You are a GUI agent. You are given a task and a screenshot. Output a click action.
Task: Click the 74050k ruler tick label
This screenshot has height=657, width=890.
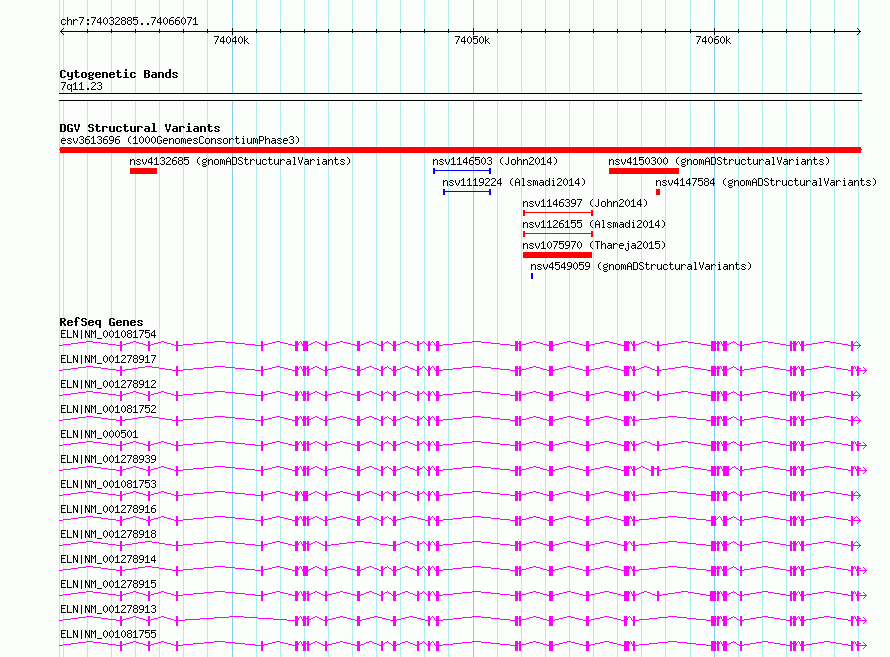[472, 40]
